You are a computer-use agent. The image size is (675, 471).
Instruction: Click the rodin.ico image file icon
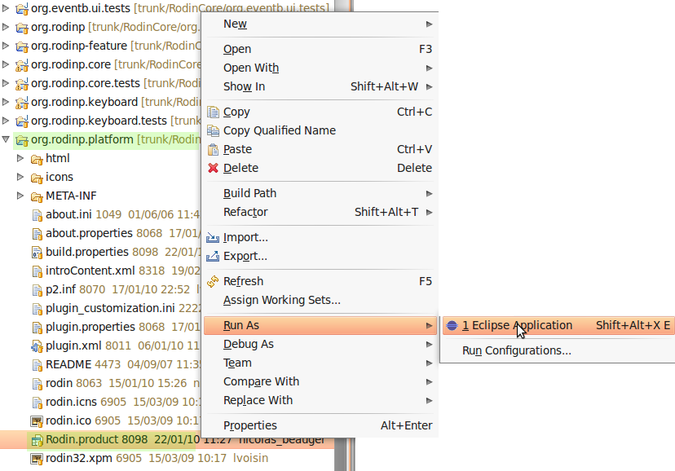pyautogui.click(x=37, y=421)
